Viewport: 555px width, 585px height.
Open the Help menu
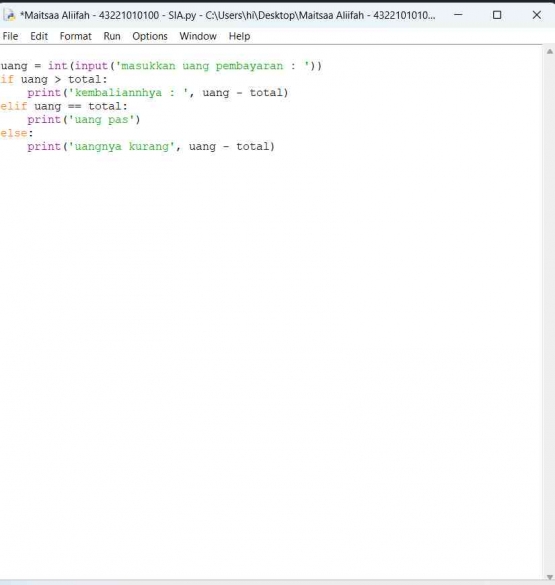click(x=239, y=36)
